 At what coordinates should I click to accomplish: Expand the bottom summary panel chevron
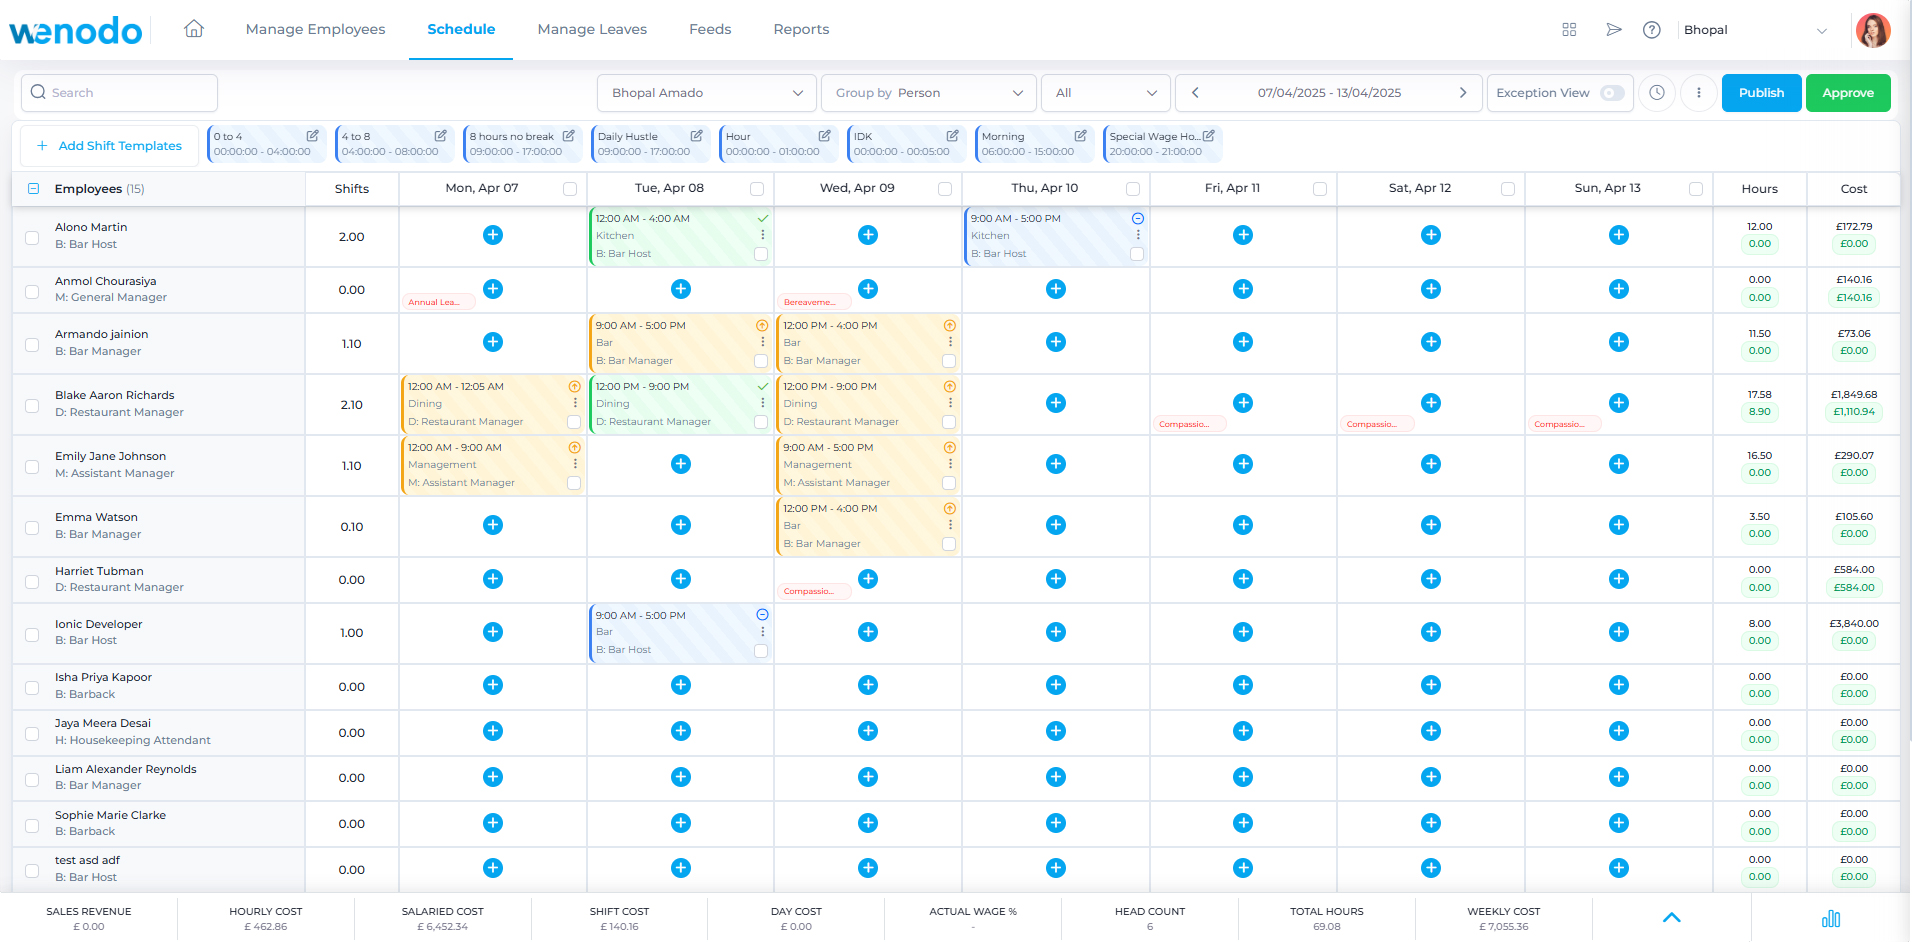[x=1671, y=918]
